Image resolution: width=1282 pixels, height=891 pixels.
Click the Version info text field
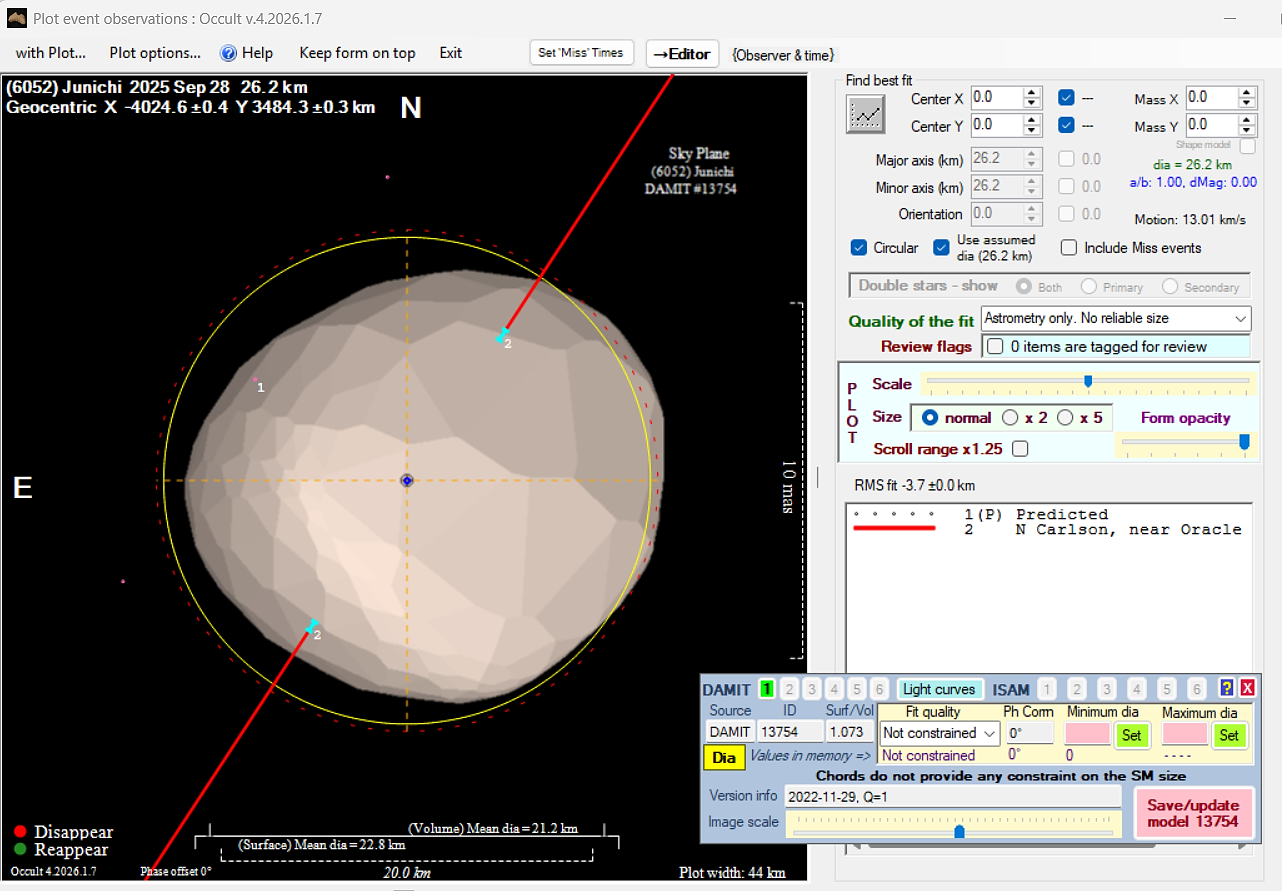click(952, 796)
